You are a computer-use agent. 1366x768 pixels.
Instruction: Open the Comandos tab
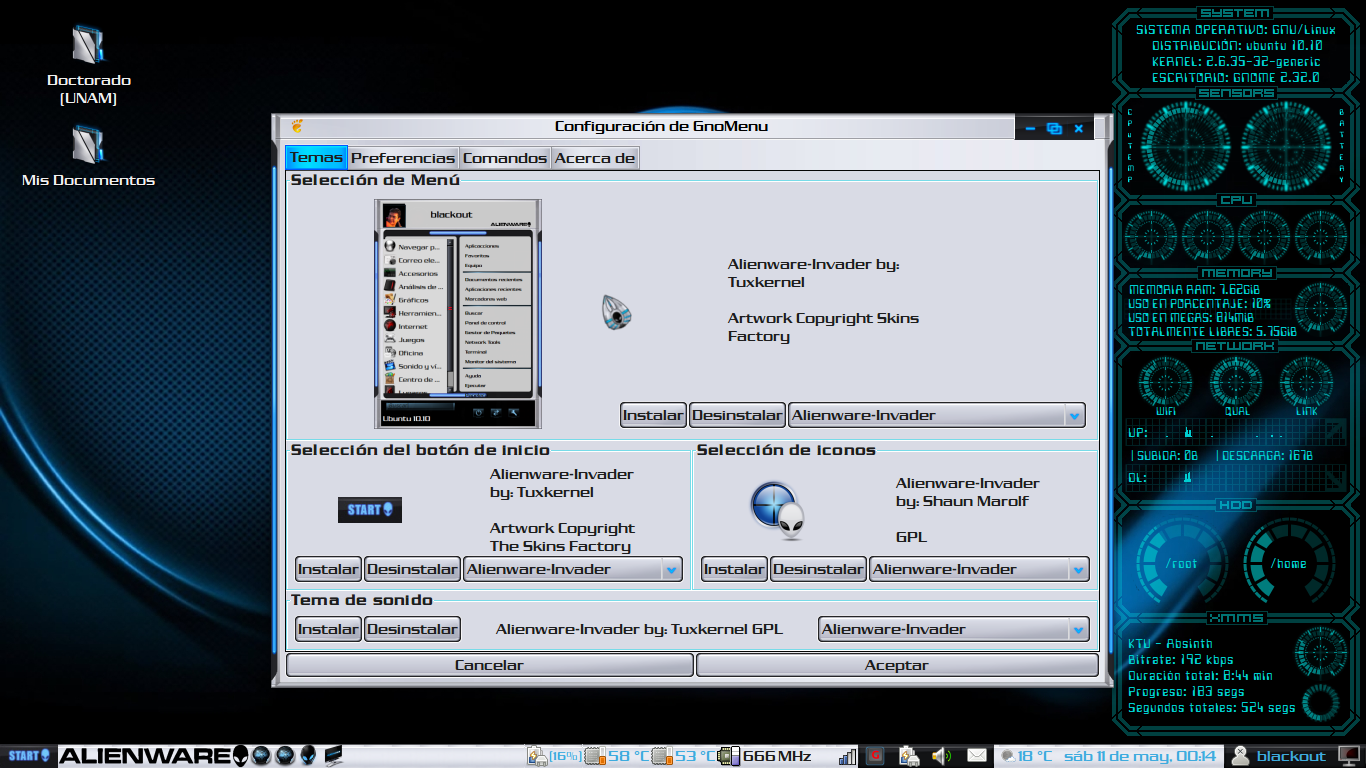[x=505, y=158]
